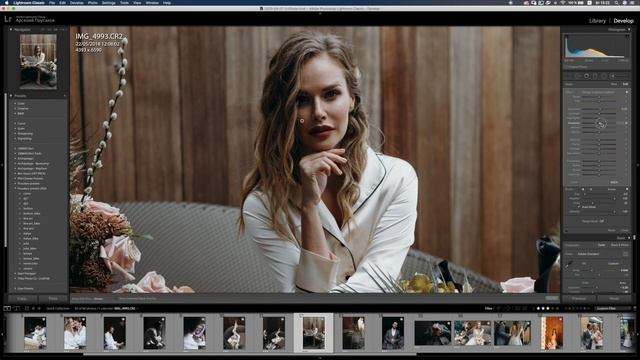Click the main window secondary display icon
The height and width of the screenshot is (360, 640).
[7, 309]
